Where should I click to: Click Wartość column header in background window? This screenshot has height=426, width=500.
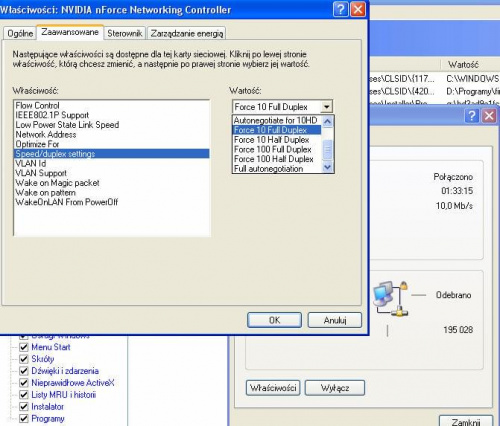pyautogui.click(x=470, y=64)
